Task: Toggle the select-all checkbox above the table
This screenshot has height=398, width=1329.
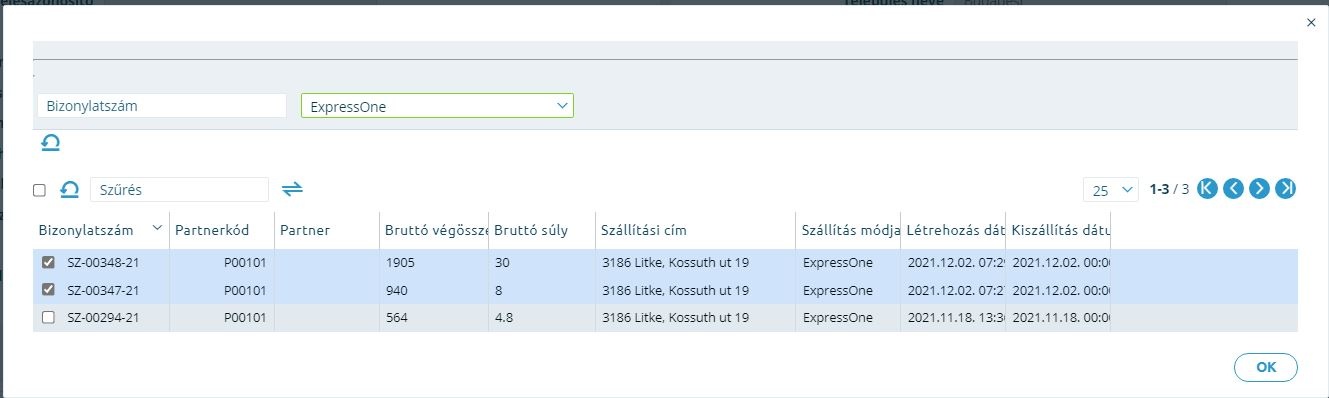Action: [39, 190]
